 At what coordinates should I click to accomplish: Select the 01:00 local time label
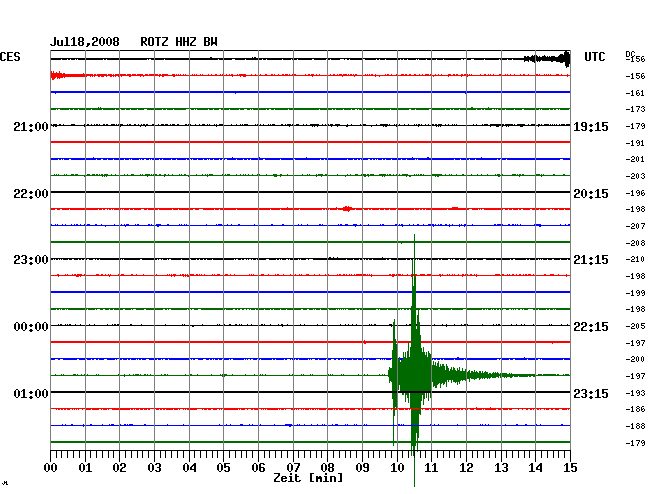pos(31,393)
